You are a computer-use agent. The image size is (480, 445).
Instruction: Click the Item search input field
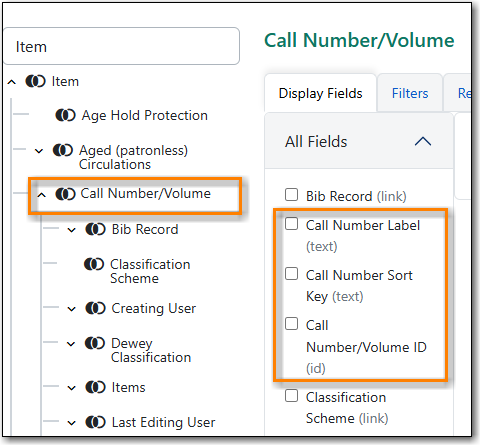(x=121, y=46)
